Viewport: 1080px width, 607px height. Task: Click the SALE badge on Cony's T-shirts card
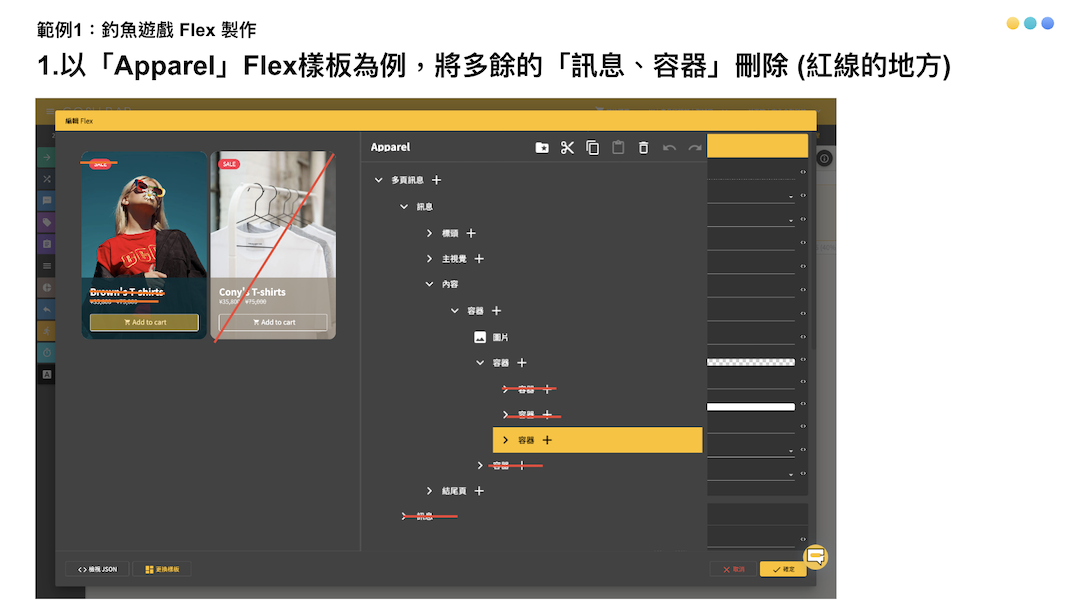coord(229,164)
